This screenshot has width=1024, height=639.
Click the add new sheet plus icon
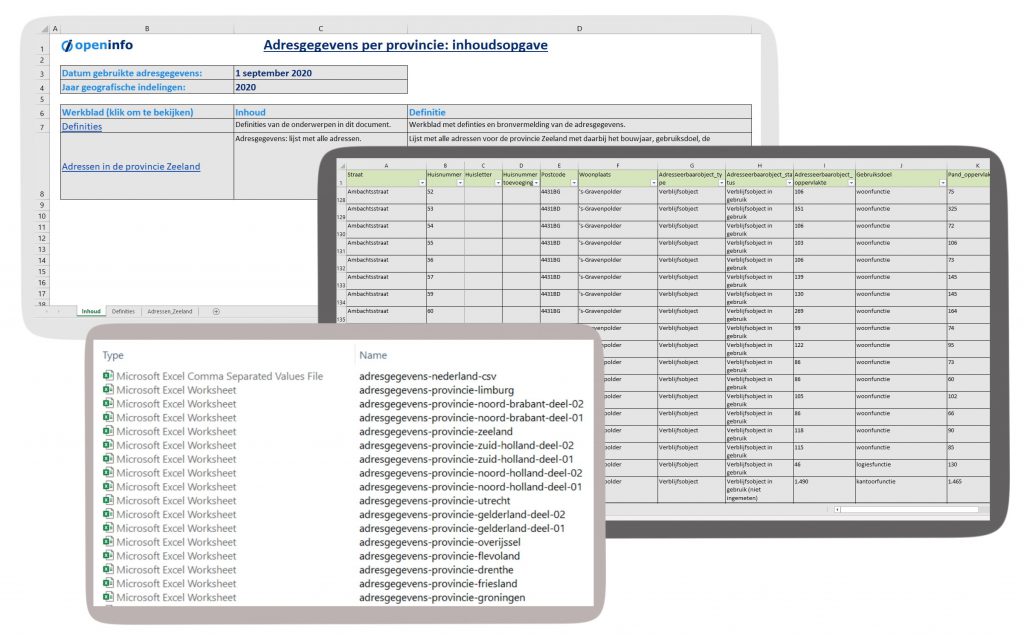(x=216, y=312)
